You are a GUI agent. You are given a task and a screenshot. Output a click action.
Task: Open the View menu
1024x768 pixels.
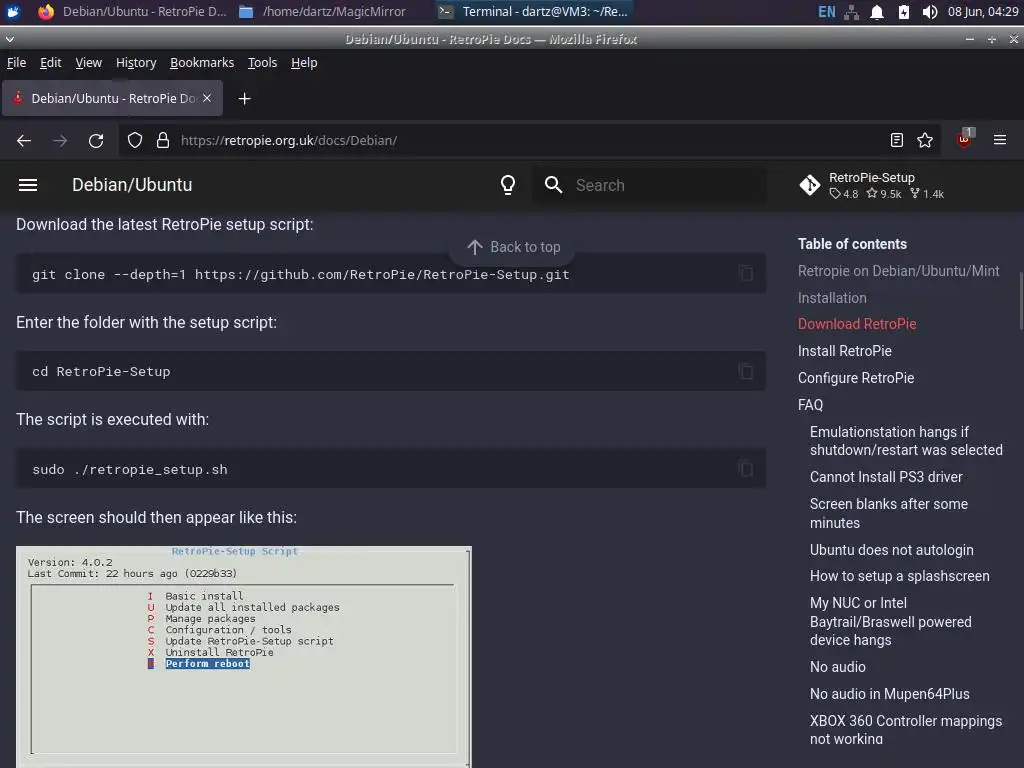pos(88,63)
